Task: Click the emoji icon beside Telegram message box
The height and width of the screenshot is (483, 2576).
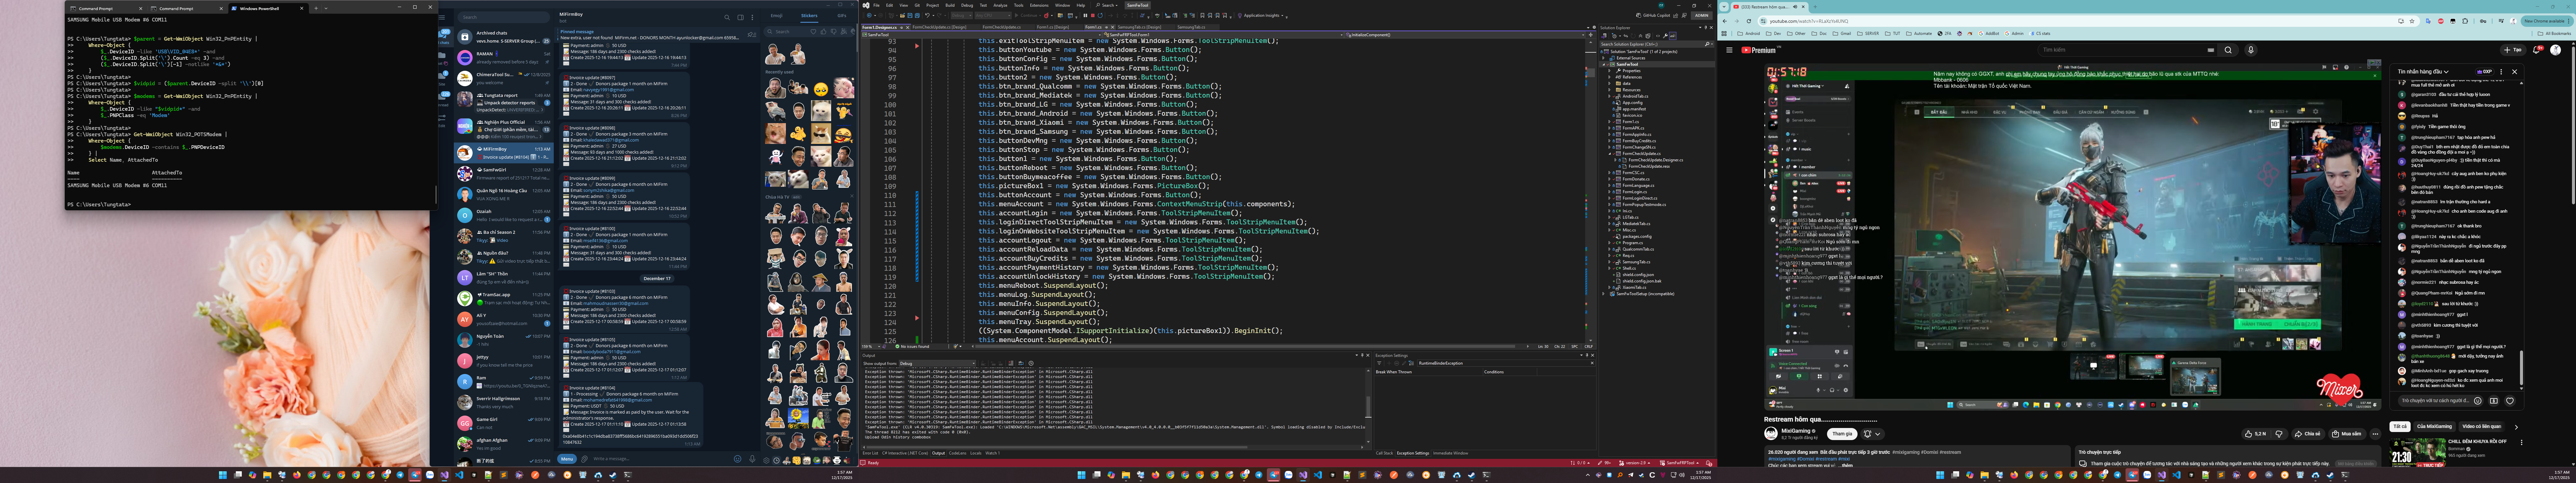Action: point(738,459)
